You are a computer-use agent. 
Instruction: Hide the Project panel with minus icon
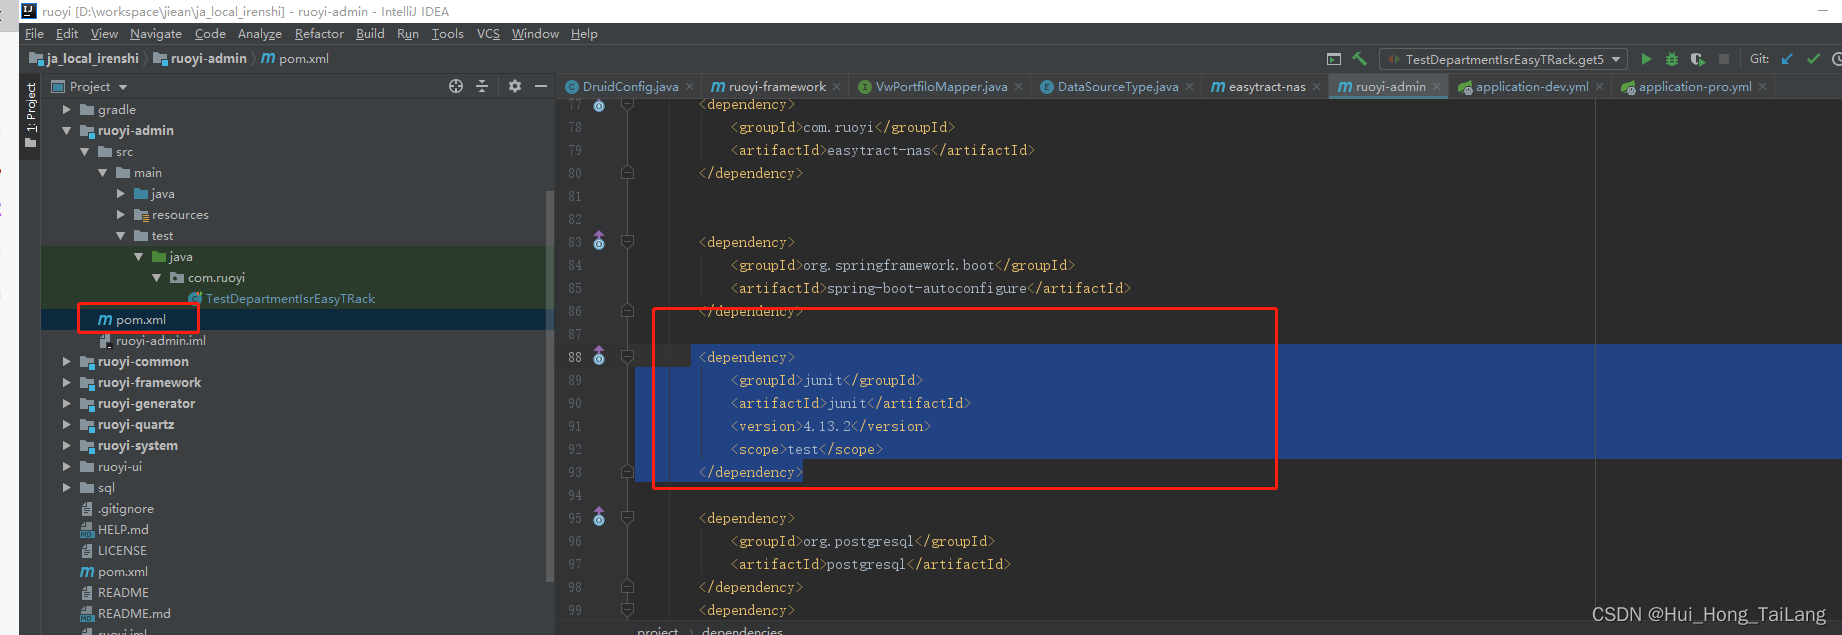tap(541, 86)
